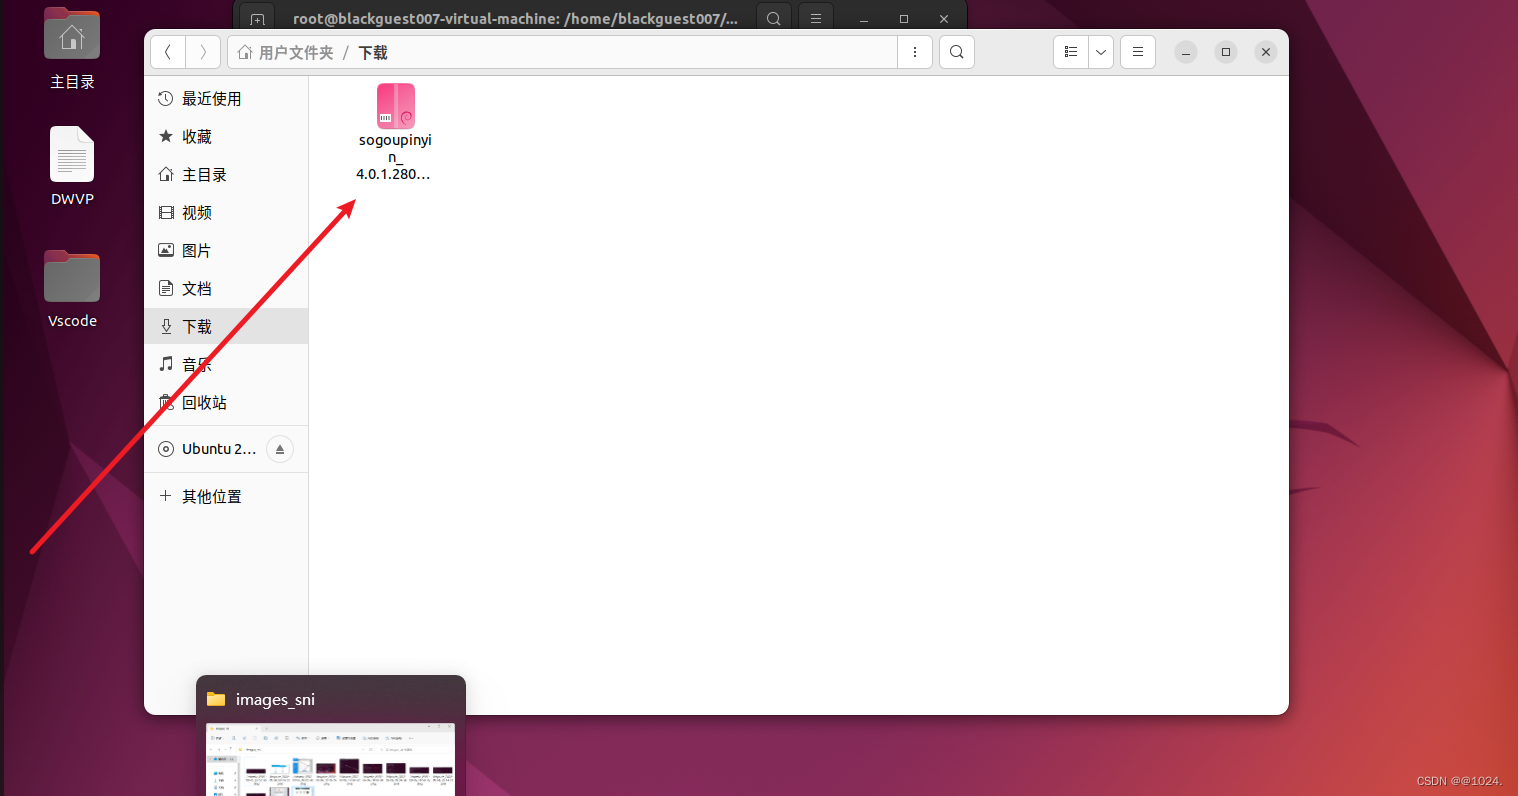Eject the Ubuntu disc volume
Image resolution: width=1518 pixels, height=796 pixels.
[x=280, y=449]
